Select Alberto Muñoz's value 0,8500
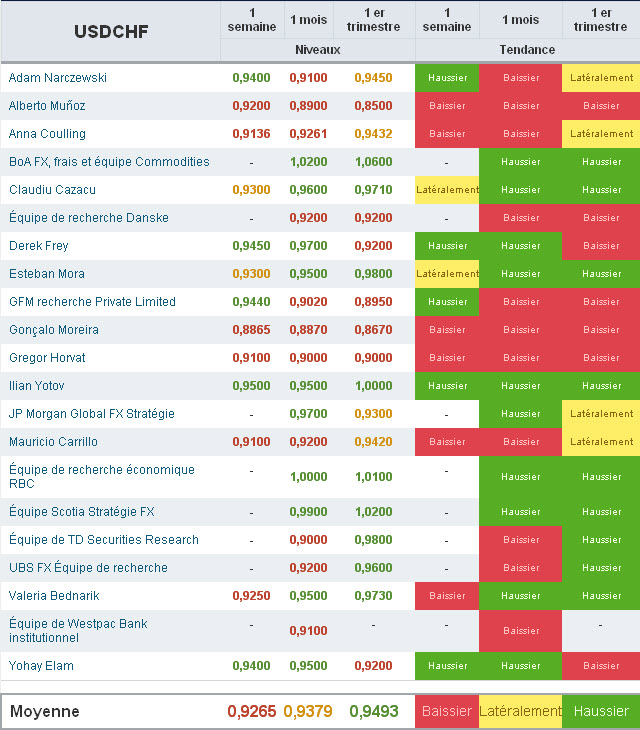 pyautogui.click(x=373, y=106)
